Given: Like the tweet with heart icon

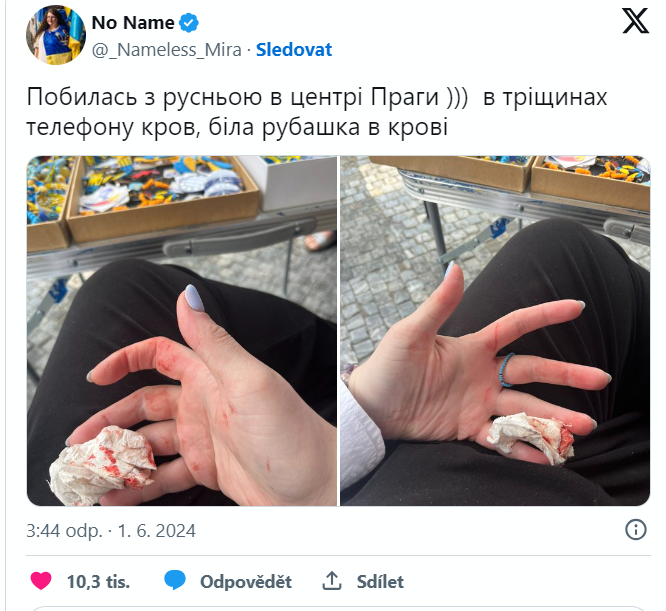Looking at the screenshot, I should click(x=41, y=580).
